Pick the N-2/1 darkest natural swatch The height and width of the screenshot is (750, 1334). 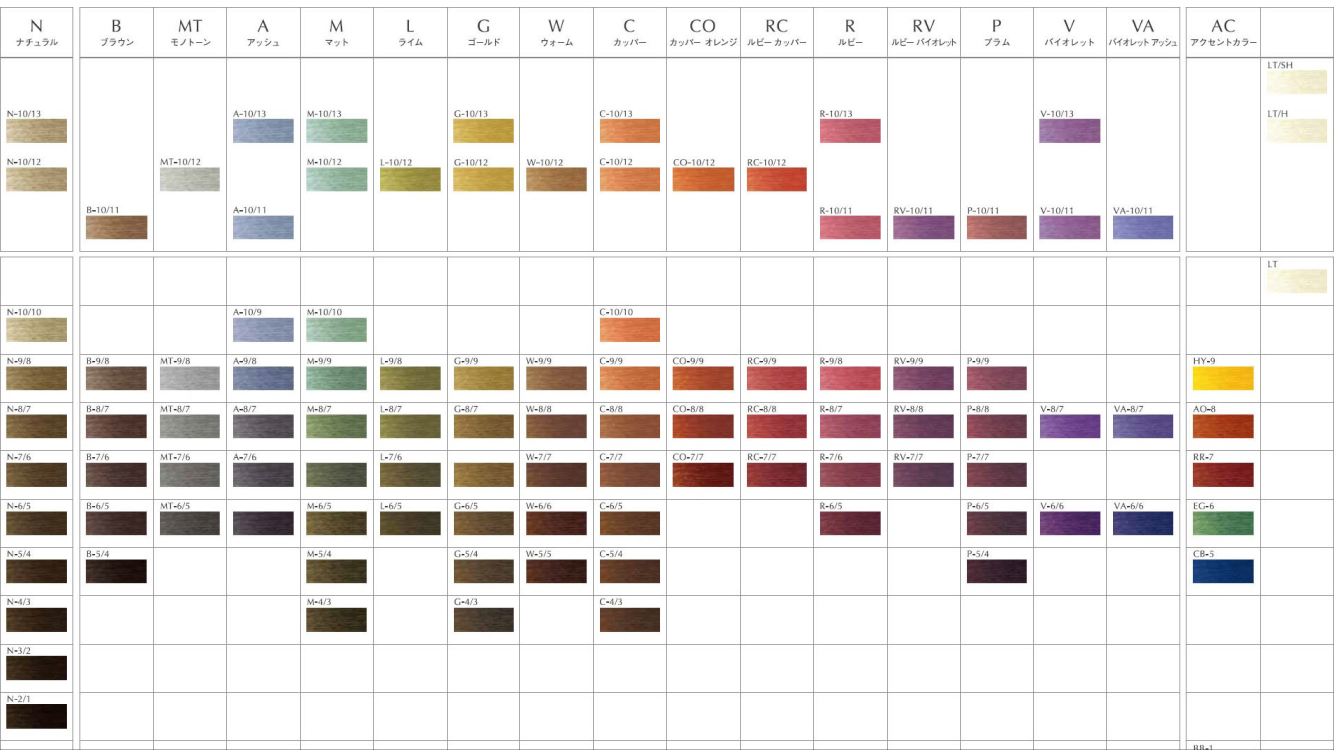point(36,716)
